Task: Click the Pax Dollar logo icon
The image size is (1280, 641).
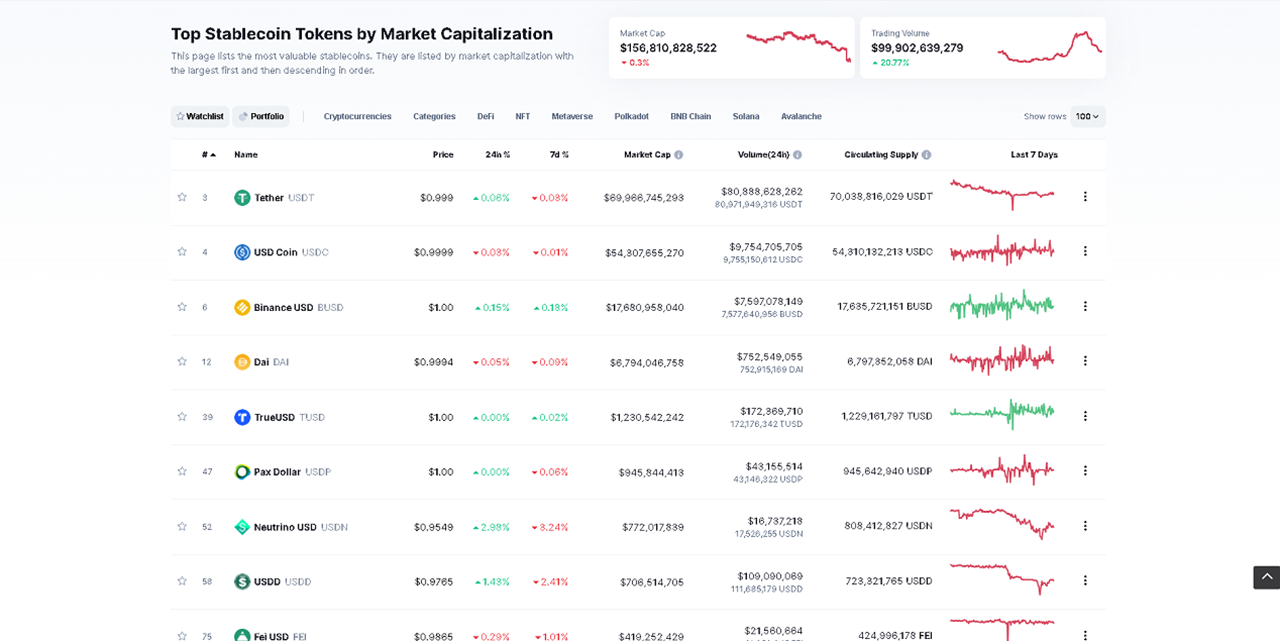Action: coord(242,472)
